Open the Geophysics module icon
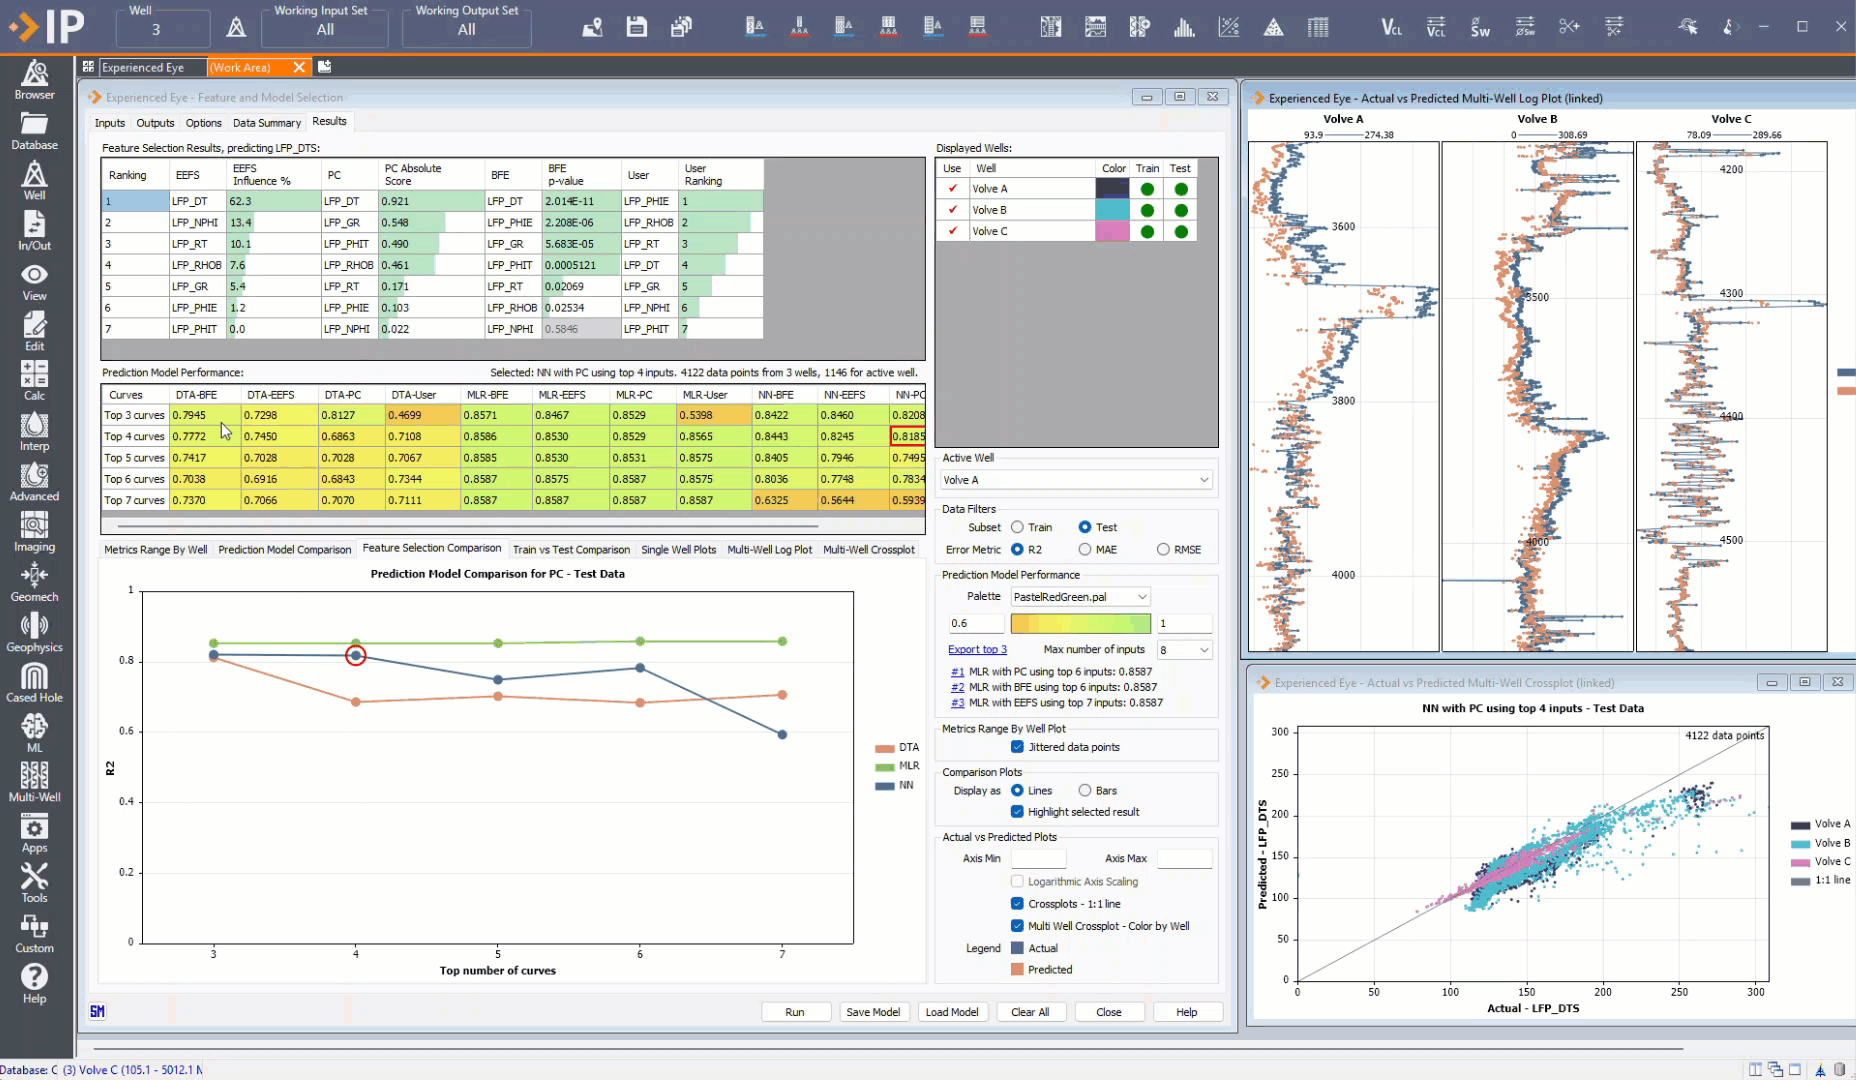This screenshot has width=1856, height=1080. pos(34,632)
